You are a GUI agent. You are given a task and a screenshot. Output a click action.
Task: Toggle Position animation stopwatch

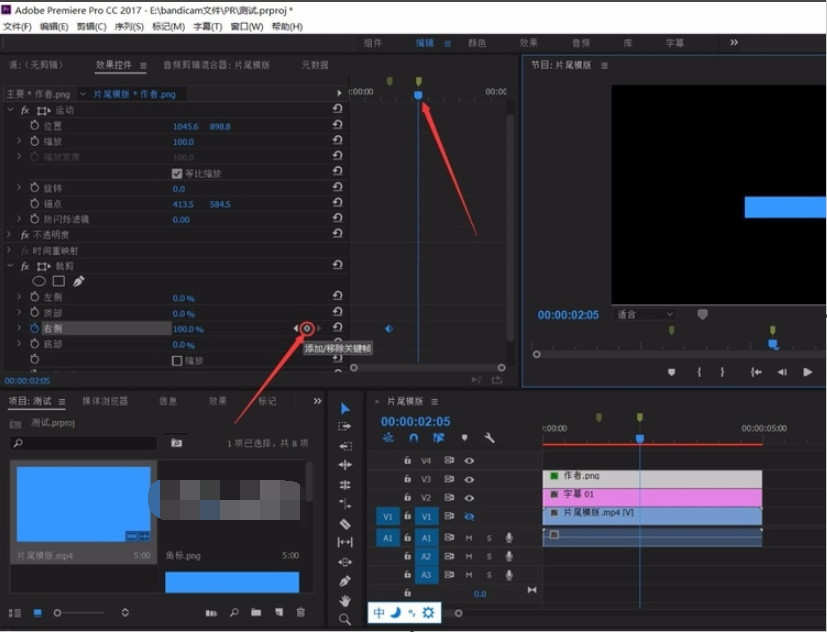pyautogui.click(x=35, y=126)
